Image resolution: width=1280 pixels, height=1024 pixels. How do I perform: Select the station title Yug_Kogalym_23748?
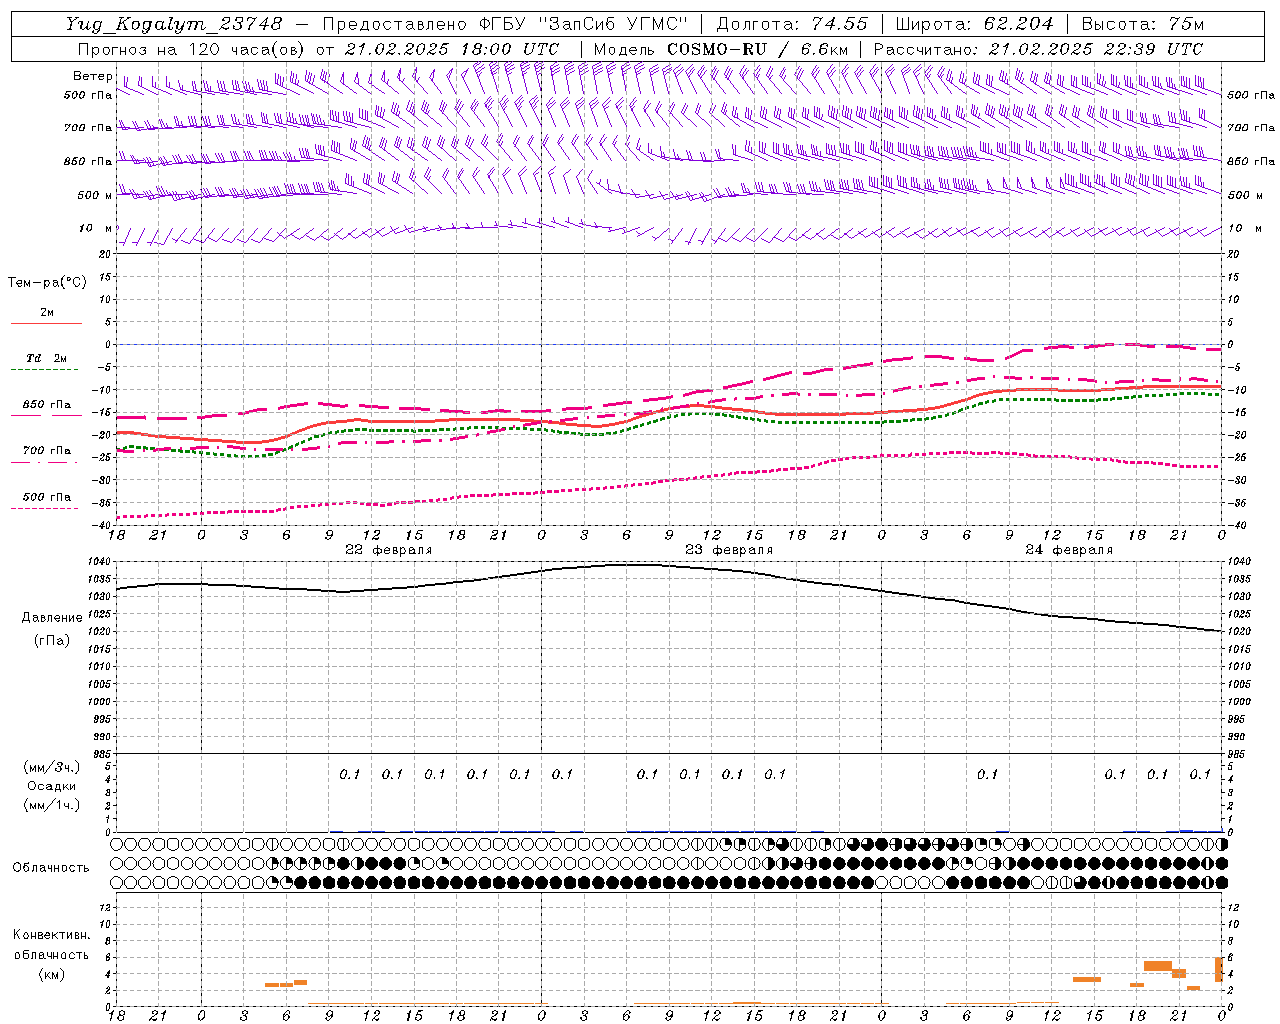click(x=174, y=23)
